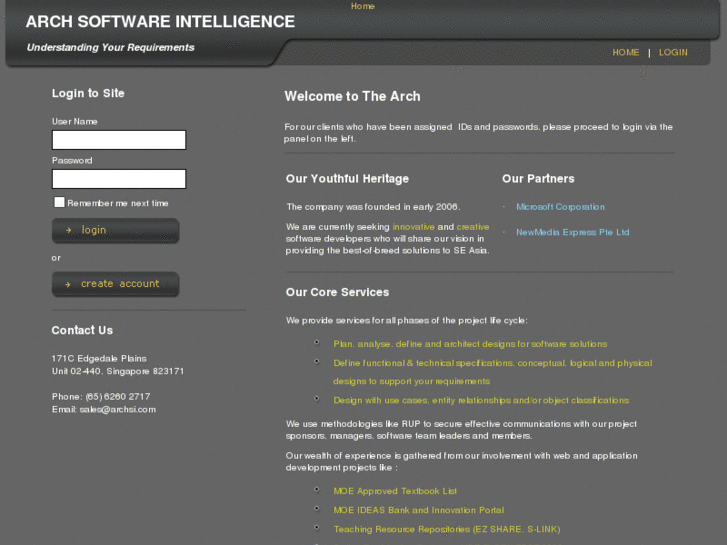727x545 pixels.
Task: Focus the User Name input field
Action: (119, 140)
